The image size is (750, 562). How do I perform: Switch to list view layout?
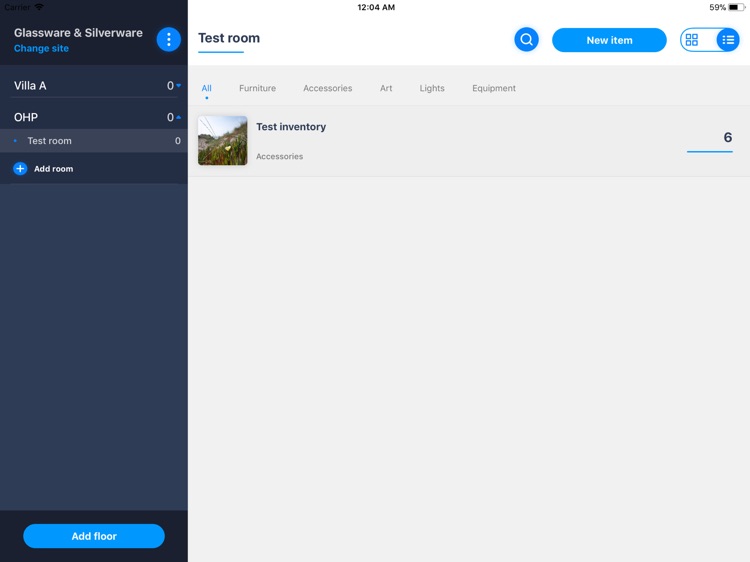[728, 40]
